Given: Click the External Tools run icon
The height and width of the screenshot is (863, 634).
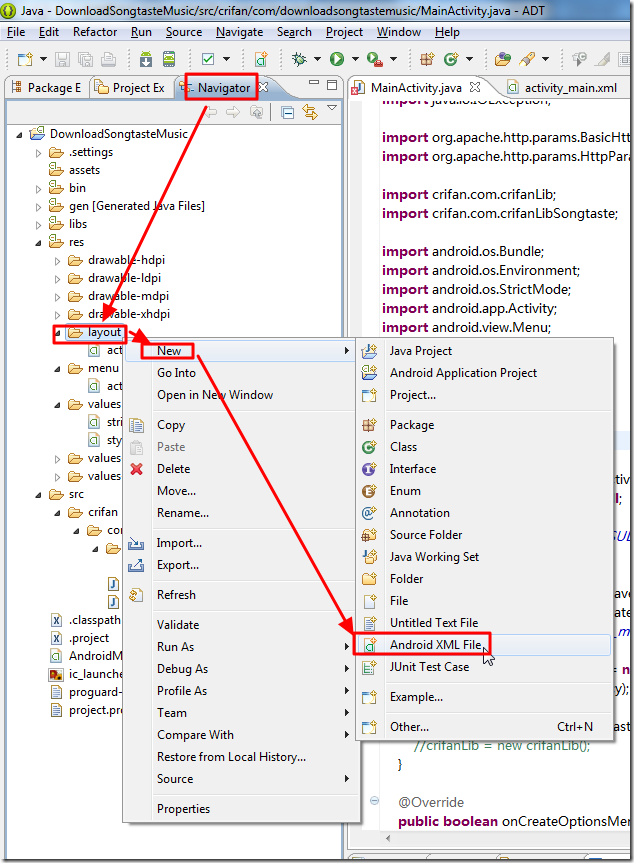Looking at the screenshot, I should [x=374, y=59].
